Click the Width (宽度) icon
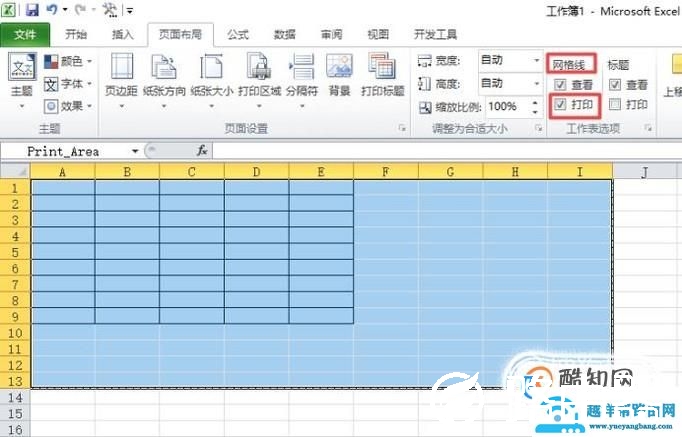Image resolution: width=682 pixels, height=437 pixels. pos(424,60)
